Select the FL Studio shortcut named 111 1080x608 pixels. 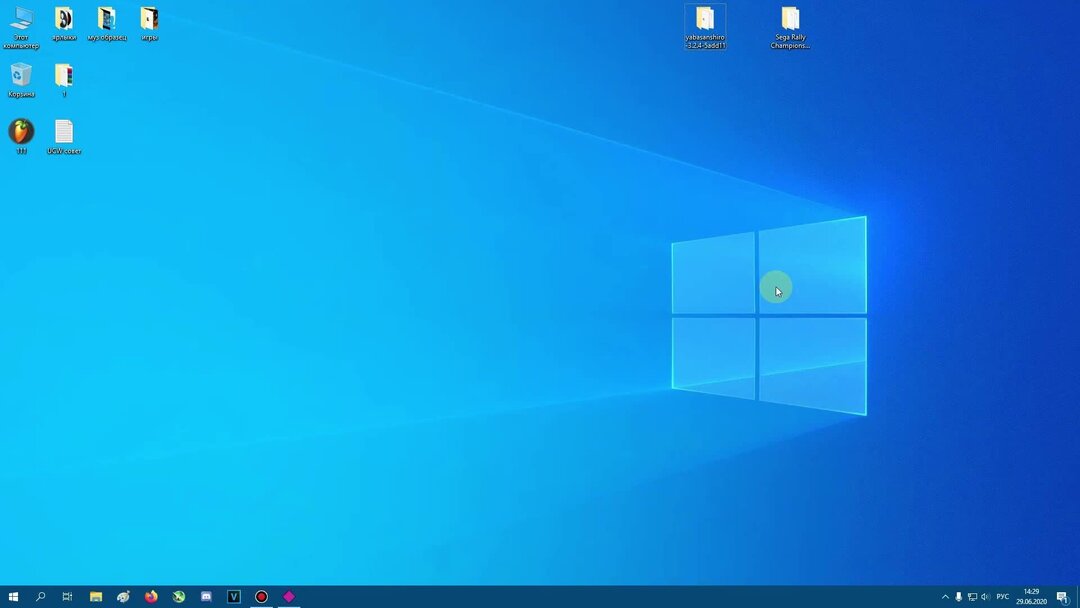click(x=21, y=136)
